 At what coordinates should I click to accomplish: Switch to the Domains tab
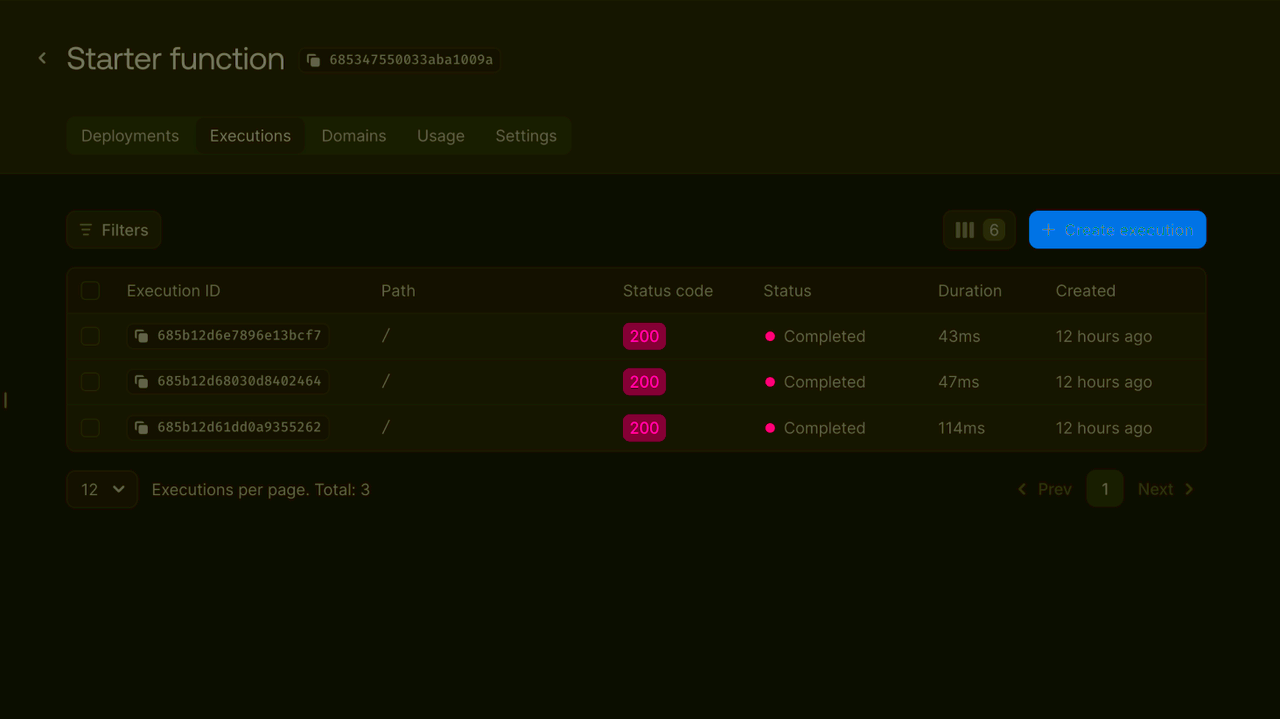(x=353, y=135)
